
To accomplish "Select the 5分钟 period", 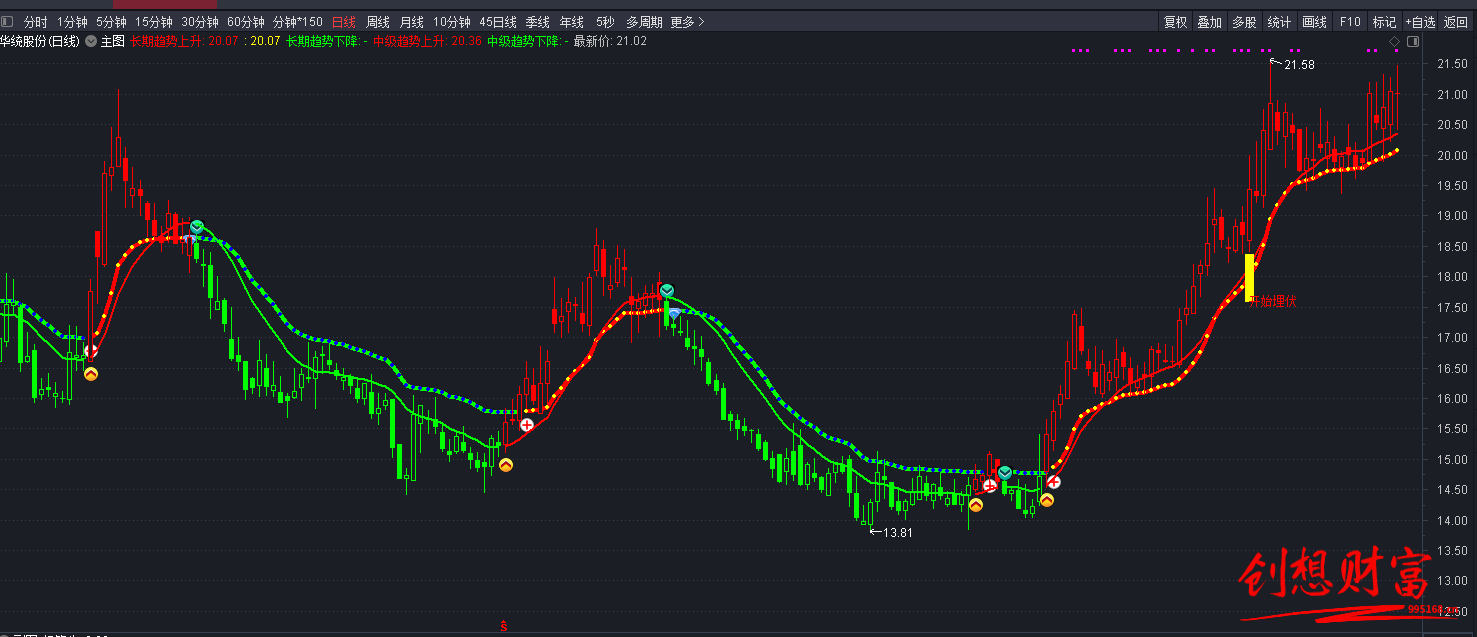I will pyautogui.click(x=111, y=22).
